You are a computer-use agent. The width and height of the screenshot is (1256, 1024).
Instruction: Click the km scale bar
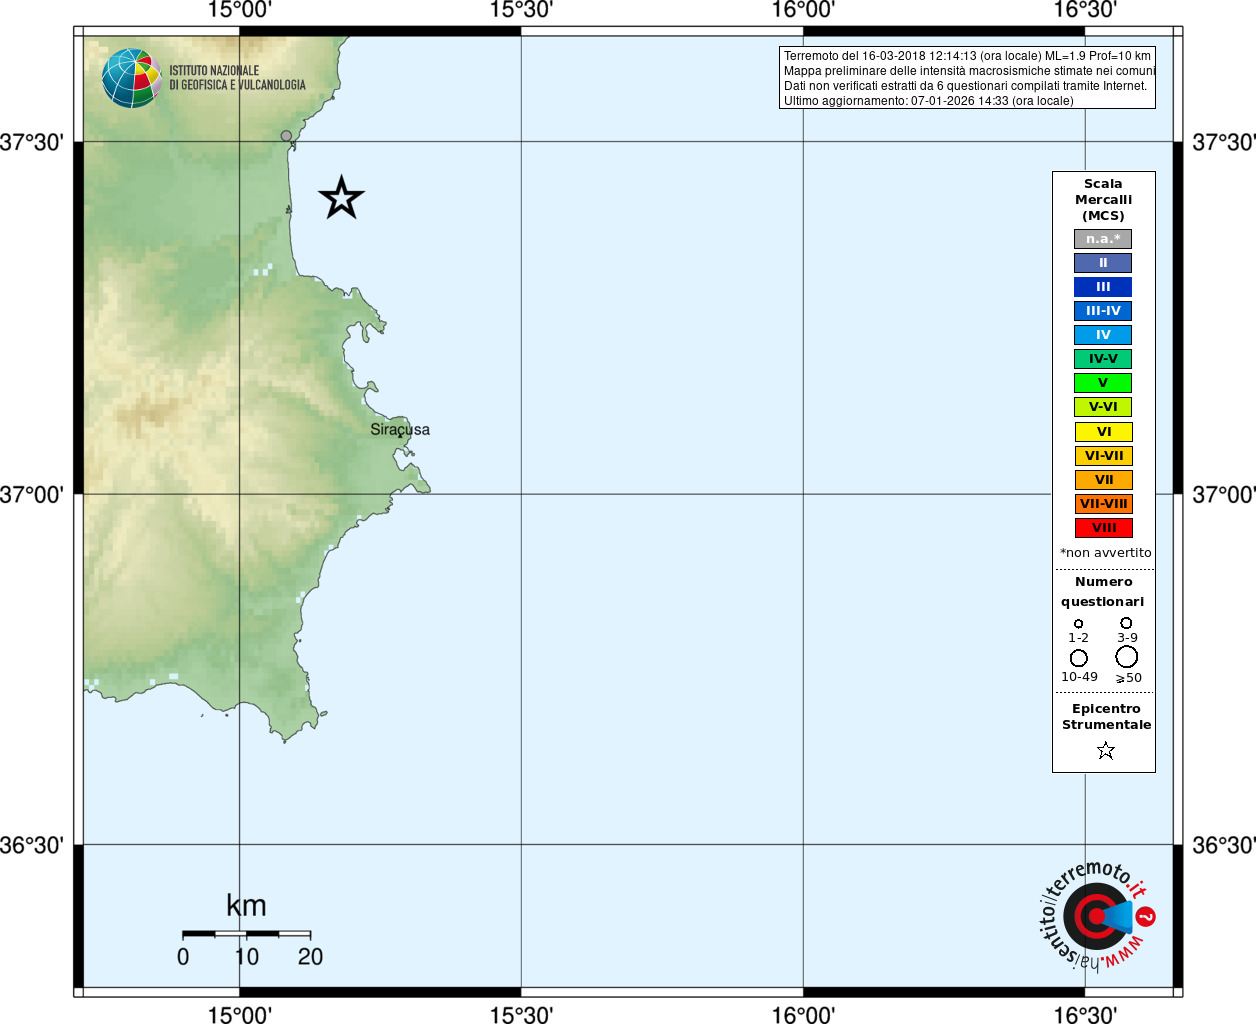click(246, 934)
